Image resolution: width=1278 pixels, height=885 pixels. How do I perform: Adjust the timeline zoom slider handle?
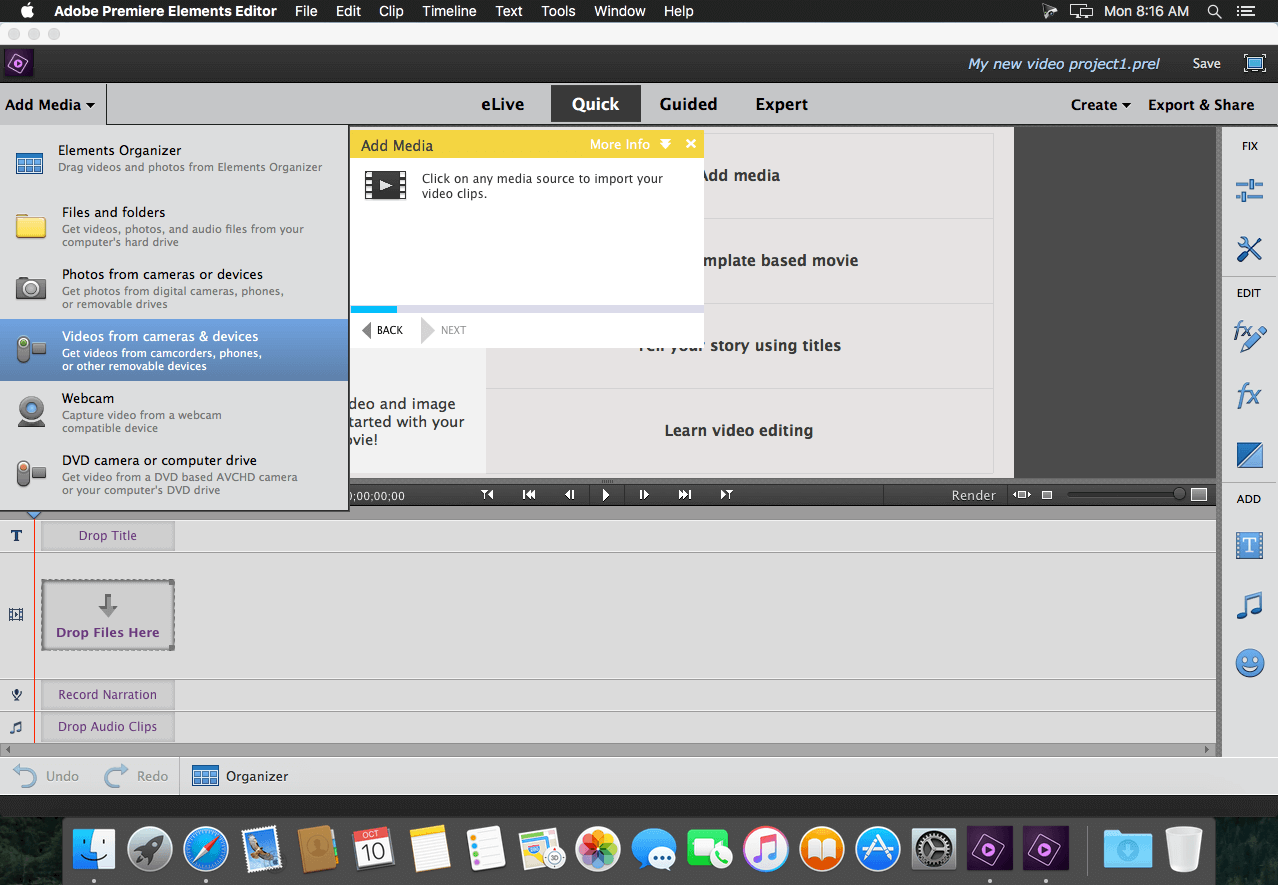(x=1179, y=494)
